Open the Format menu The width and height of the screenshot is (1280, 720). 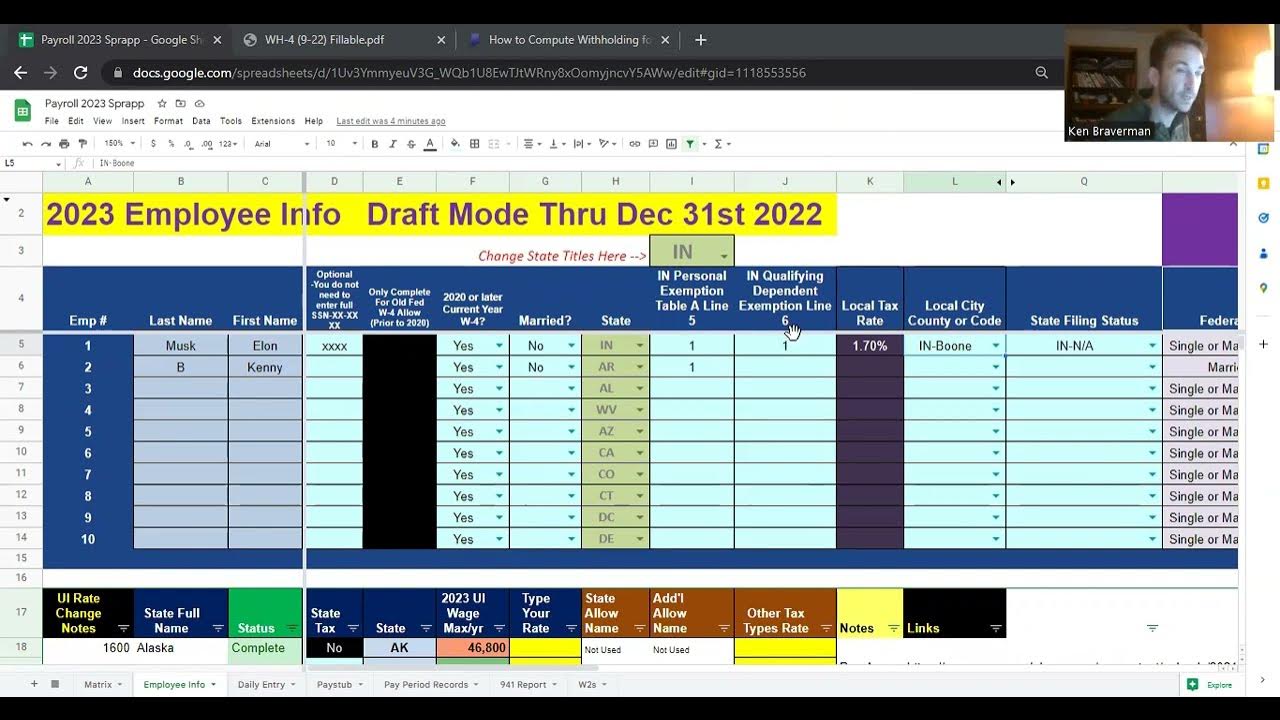coord(168,121)
